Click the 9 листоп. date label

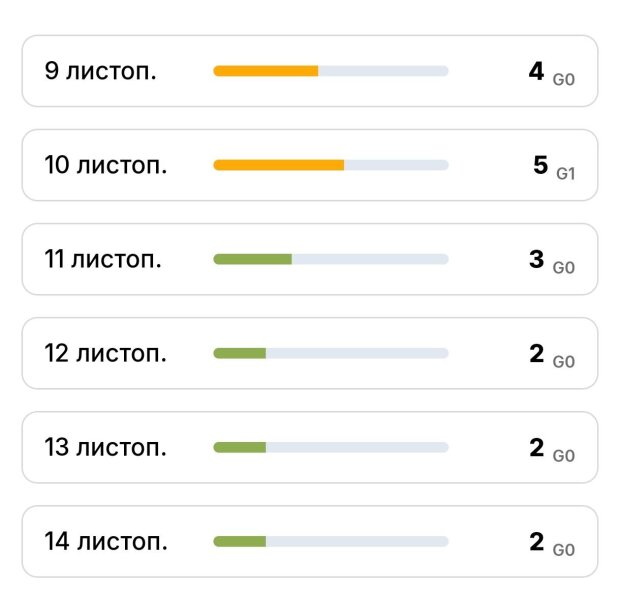point(100,71)
